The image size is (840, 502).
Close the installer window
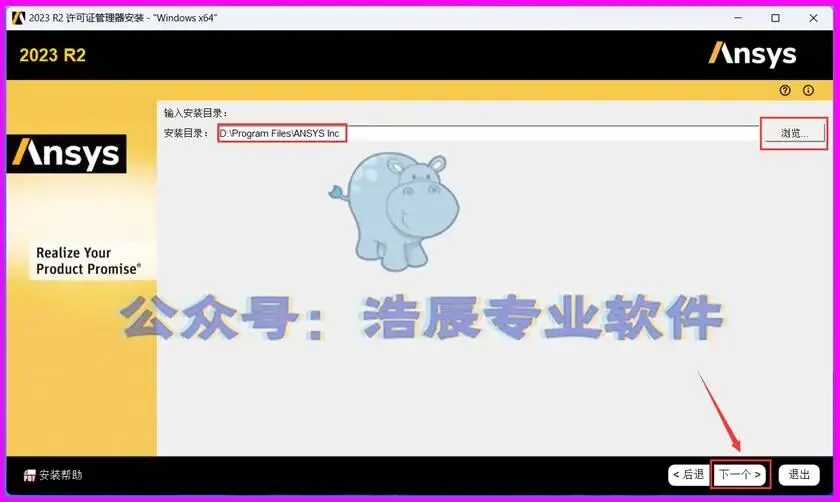coord(813,18)
